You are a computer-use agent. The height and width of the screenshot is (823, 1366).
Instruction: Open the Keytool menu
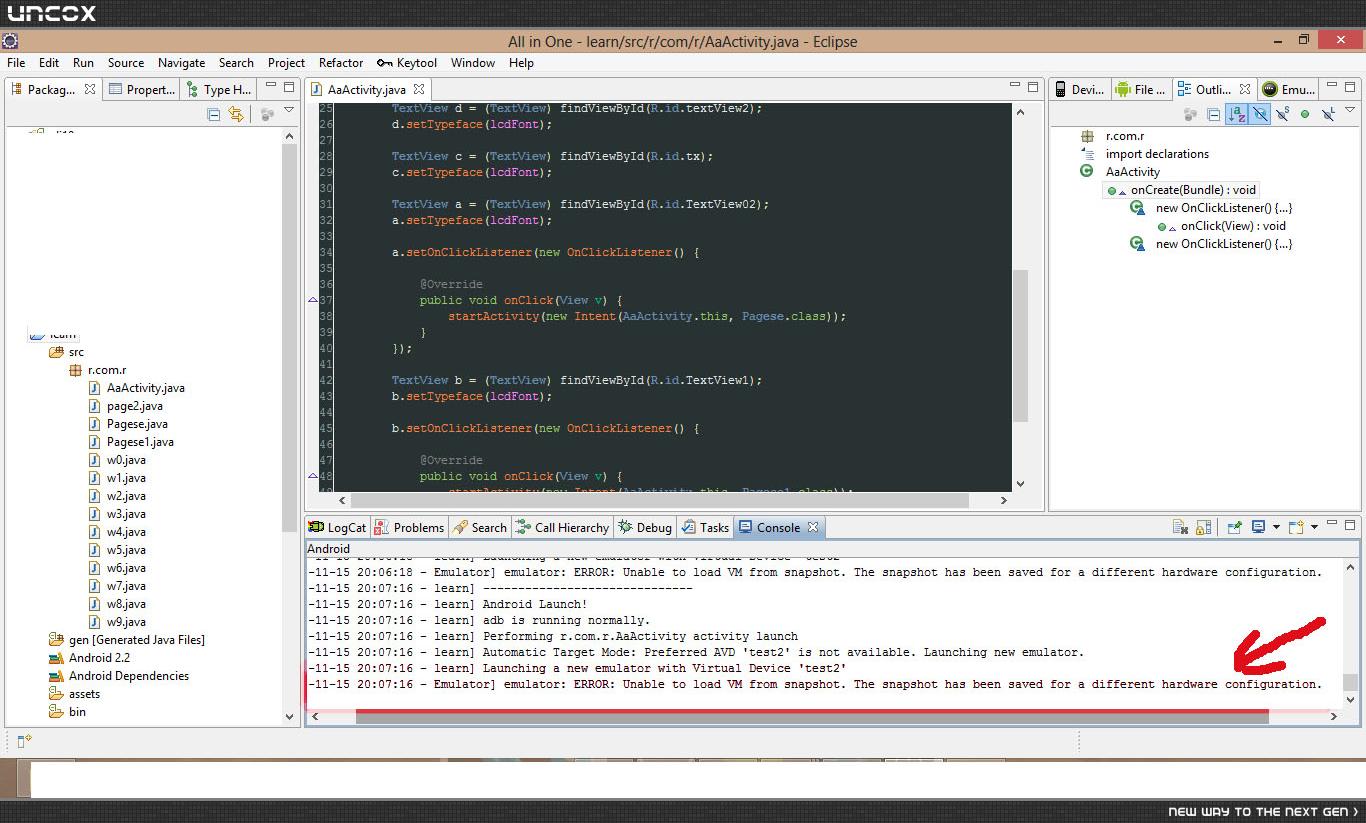click(x=407, y=62)
